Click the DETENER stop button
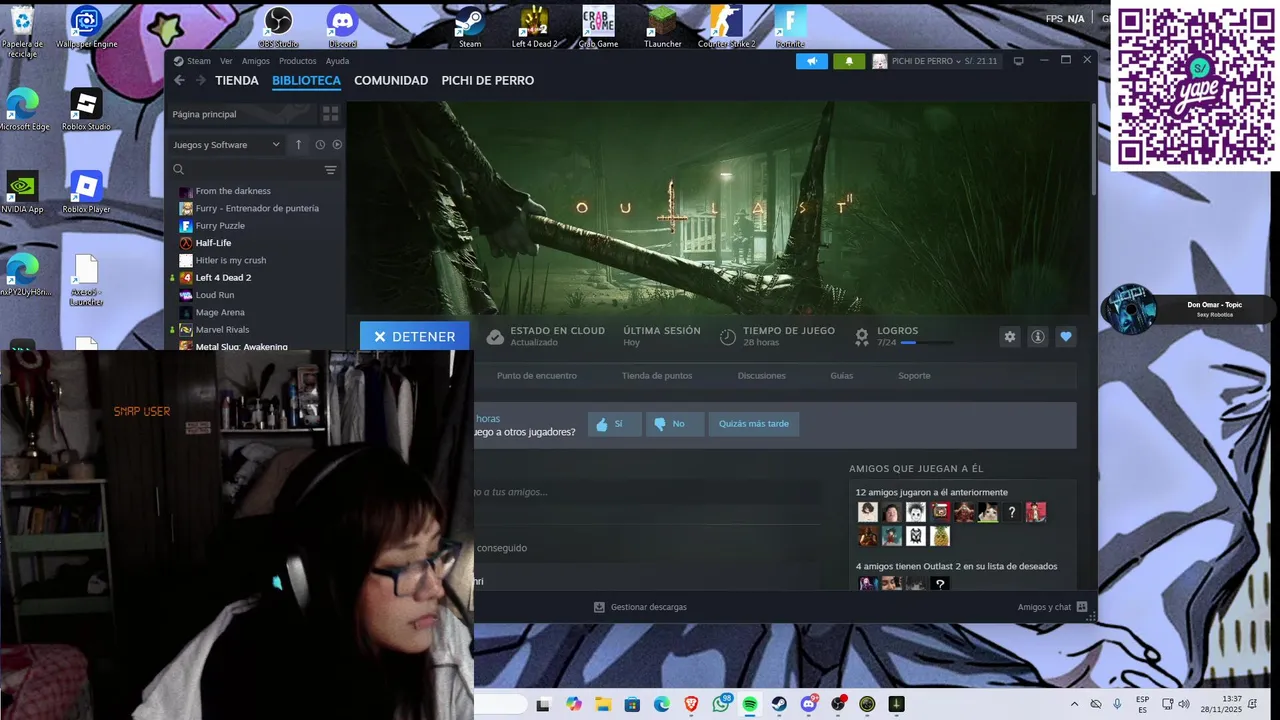Viewport: 1280px width, 720px height. [414, 337]
